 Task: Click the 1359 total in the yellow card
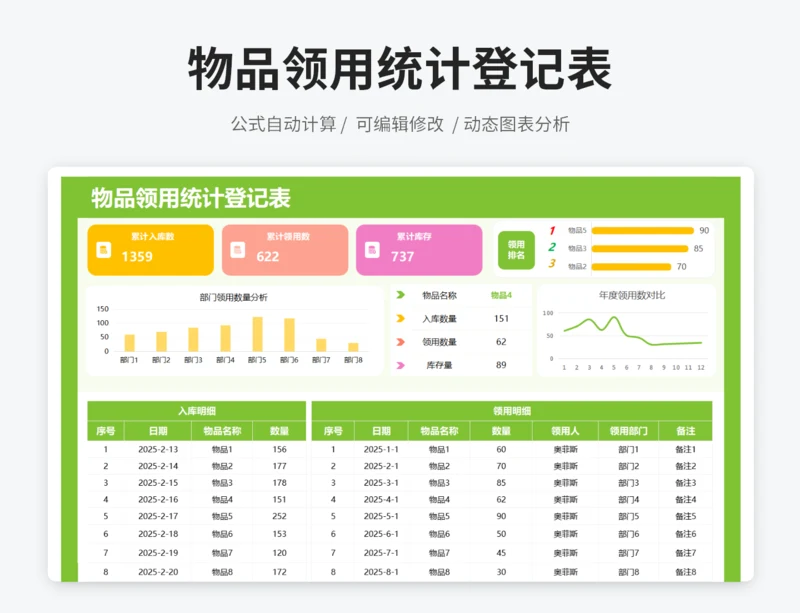coord(137,256)
